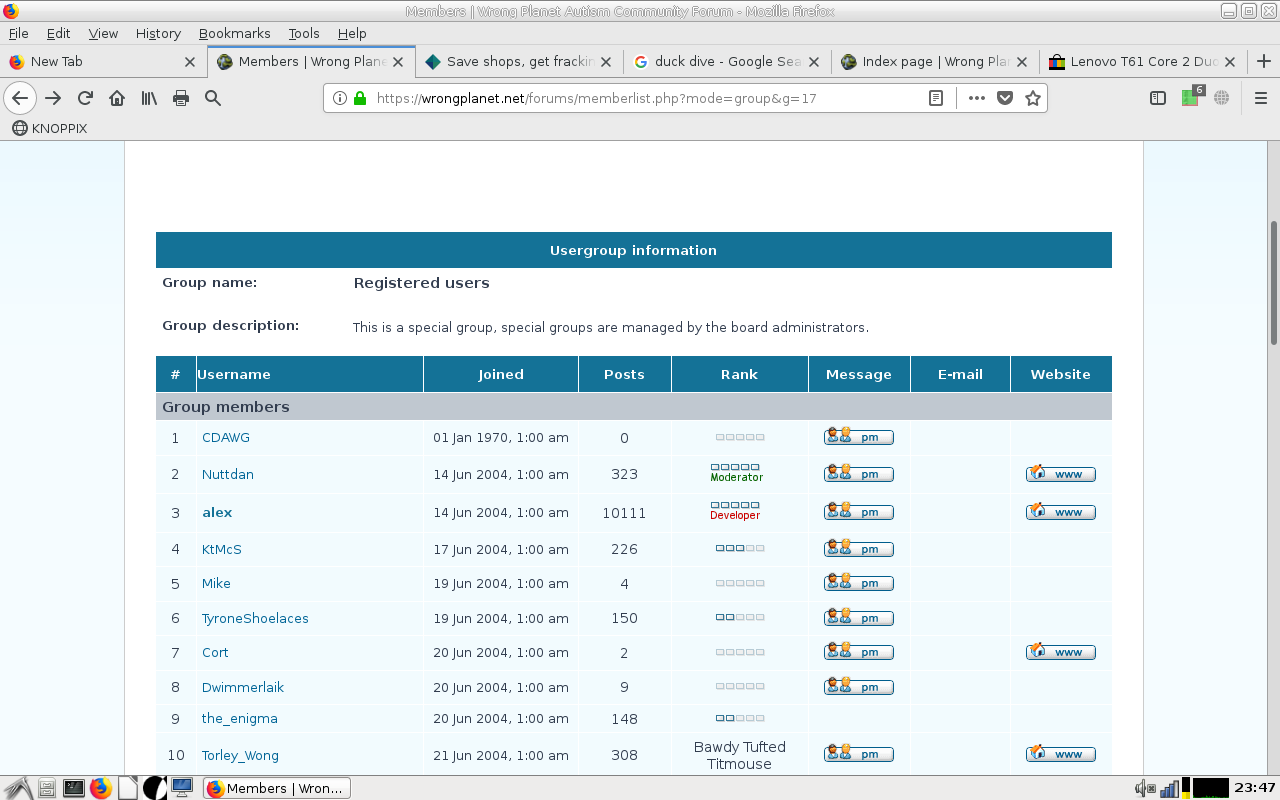Image resolution: width=1280 pixels, height=800 pixels.
Task: Sort member list by Username column
Action: click(234, 374)
